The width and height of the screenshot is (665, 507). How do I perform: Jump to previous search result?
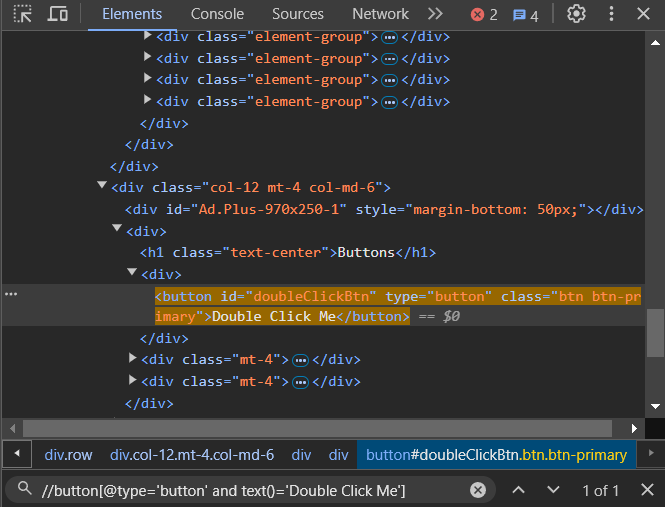tap(518, 490)
